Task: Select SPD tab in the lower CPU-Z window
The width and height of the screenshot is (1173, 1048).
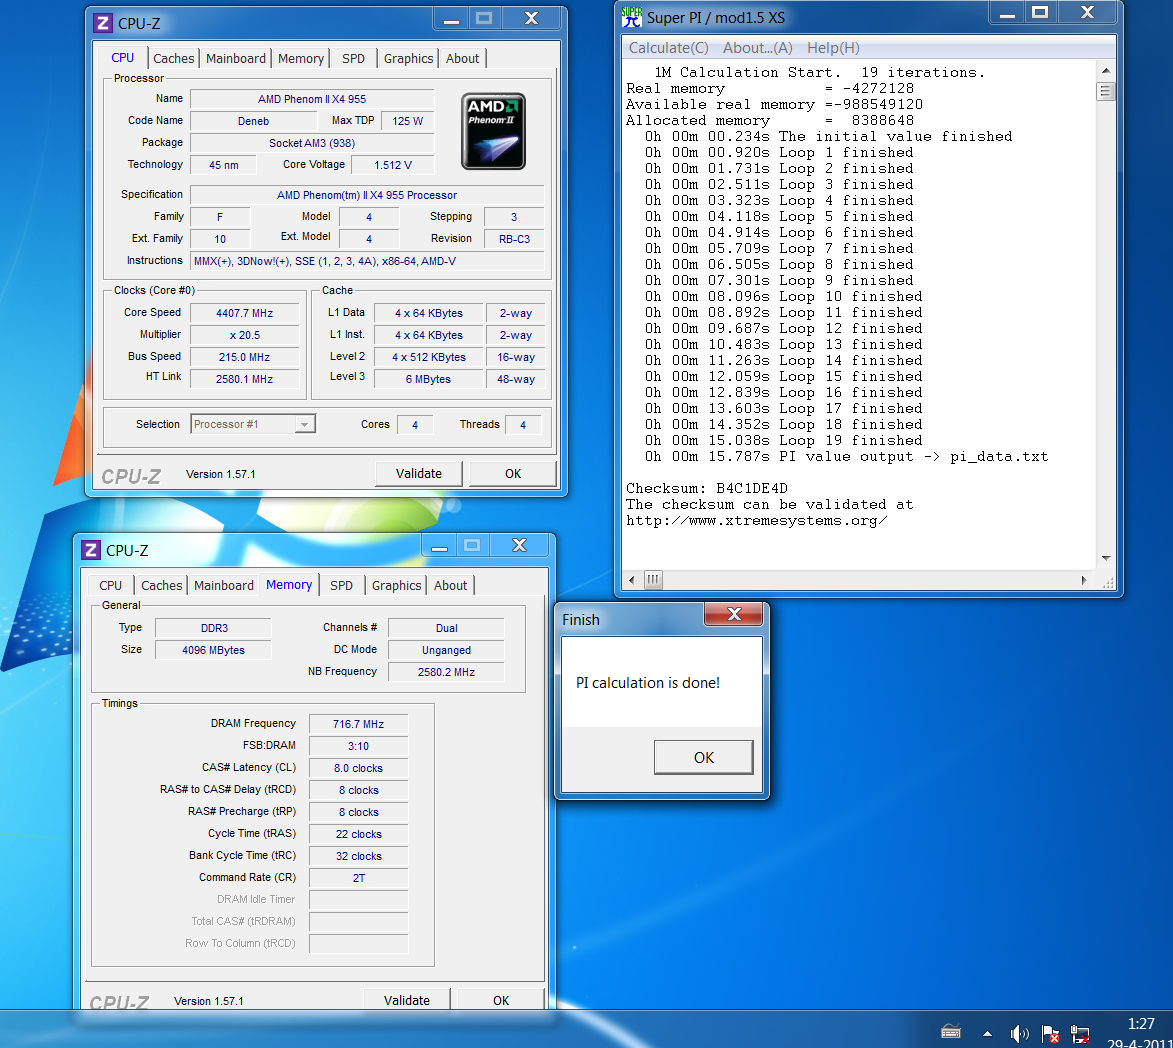Action: (x=341, y=586)
